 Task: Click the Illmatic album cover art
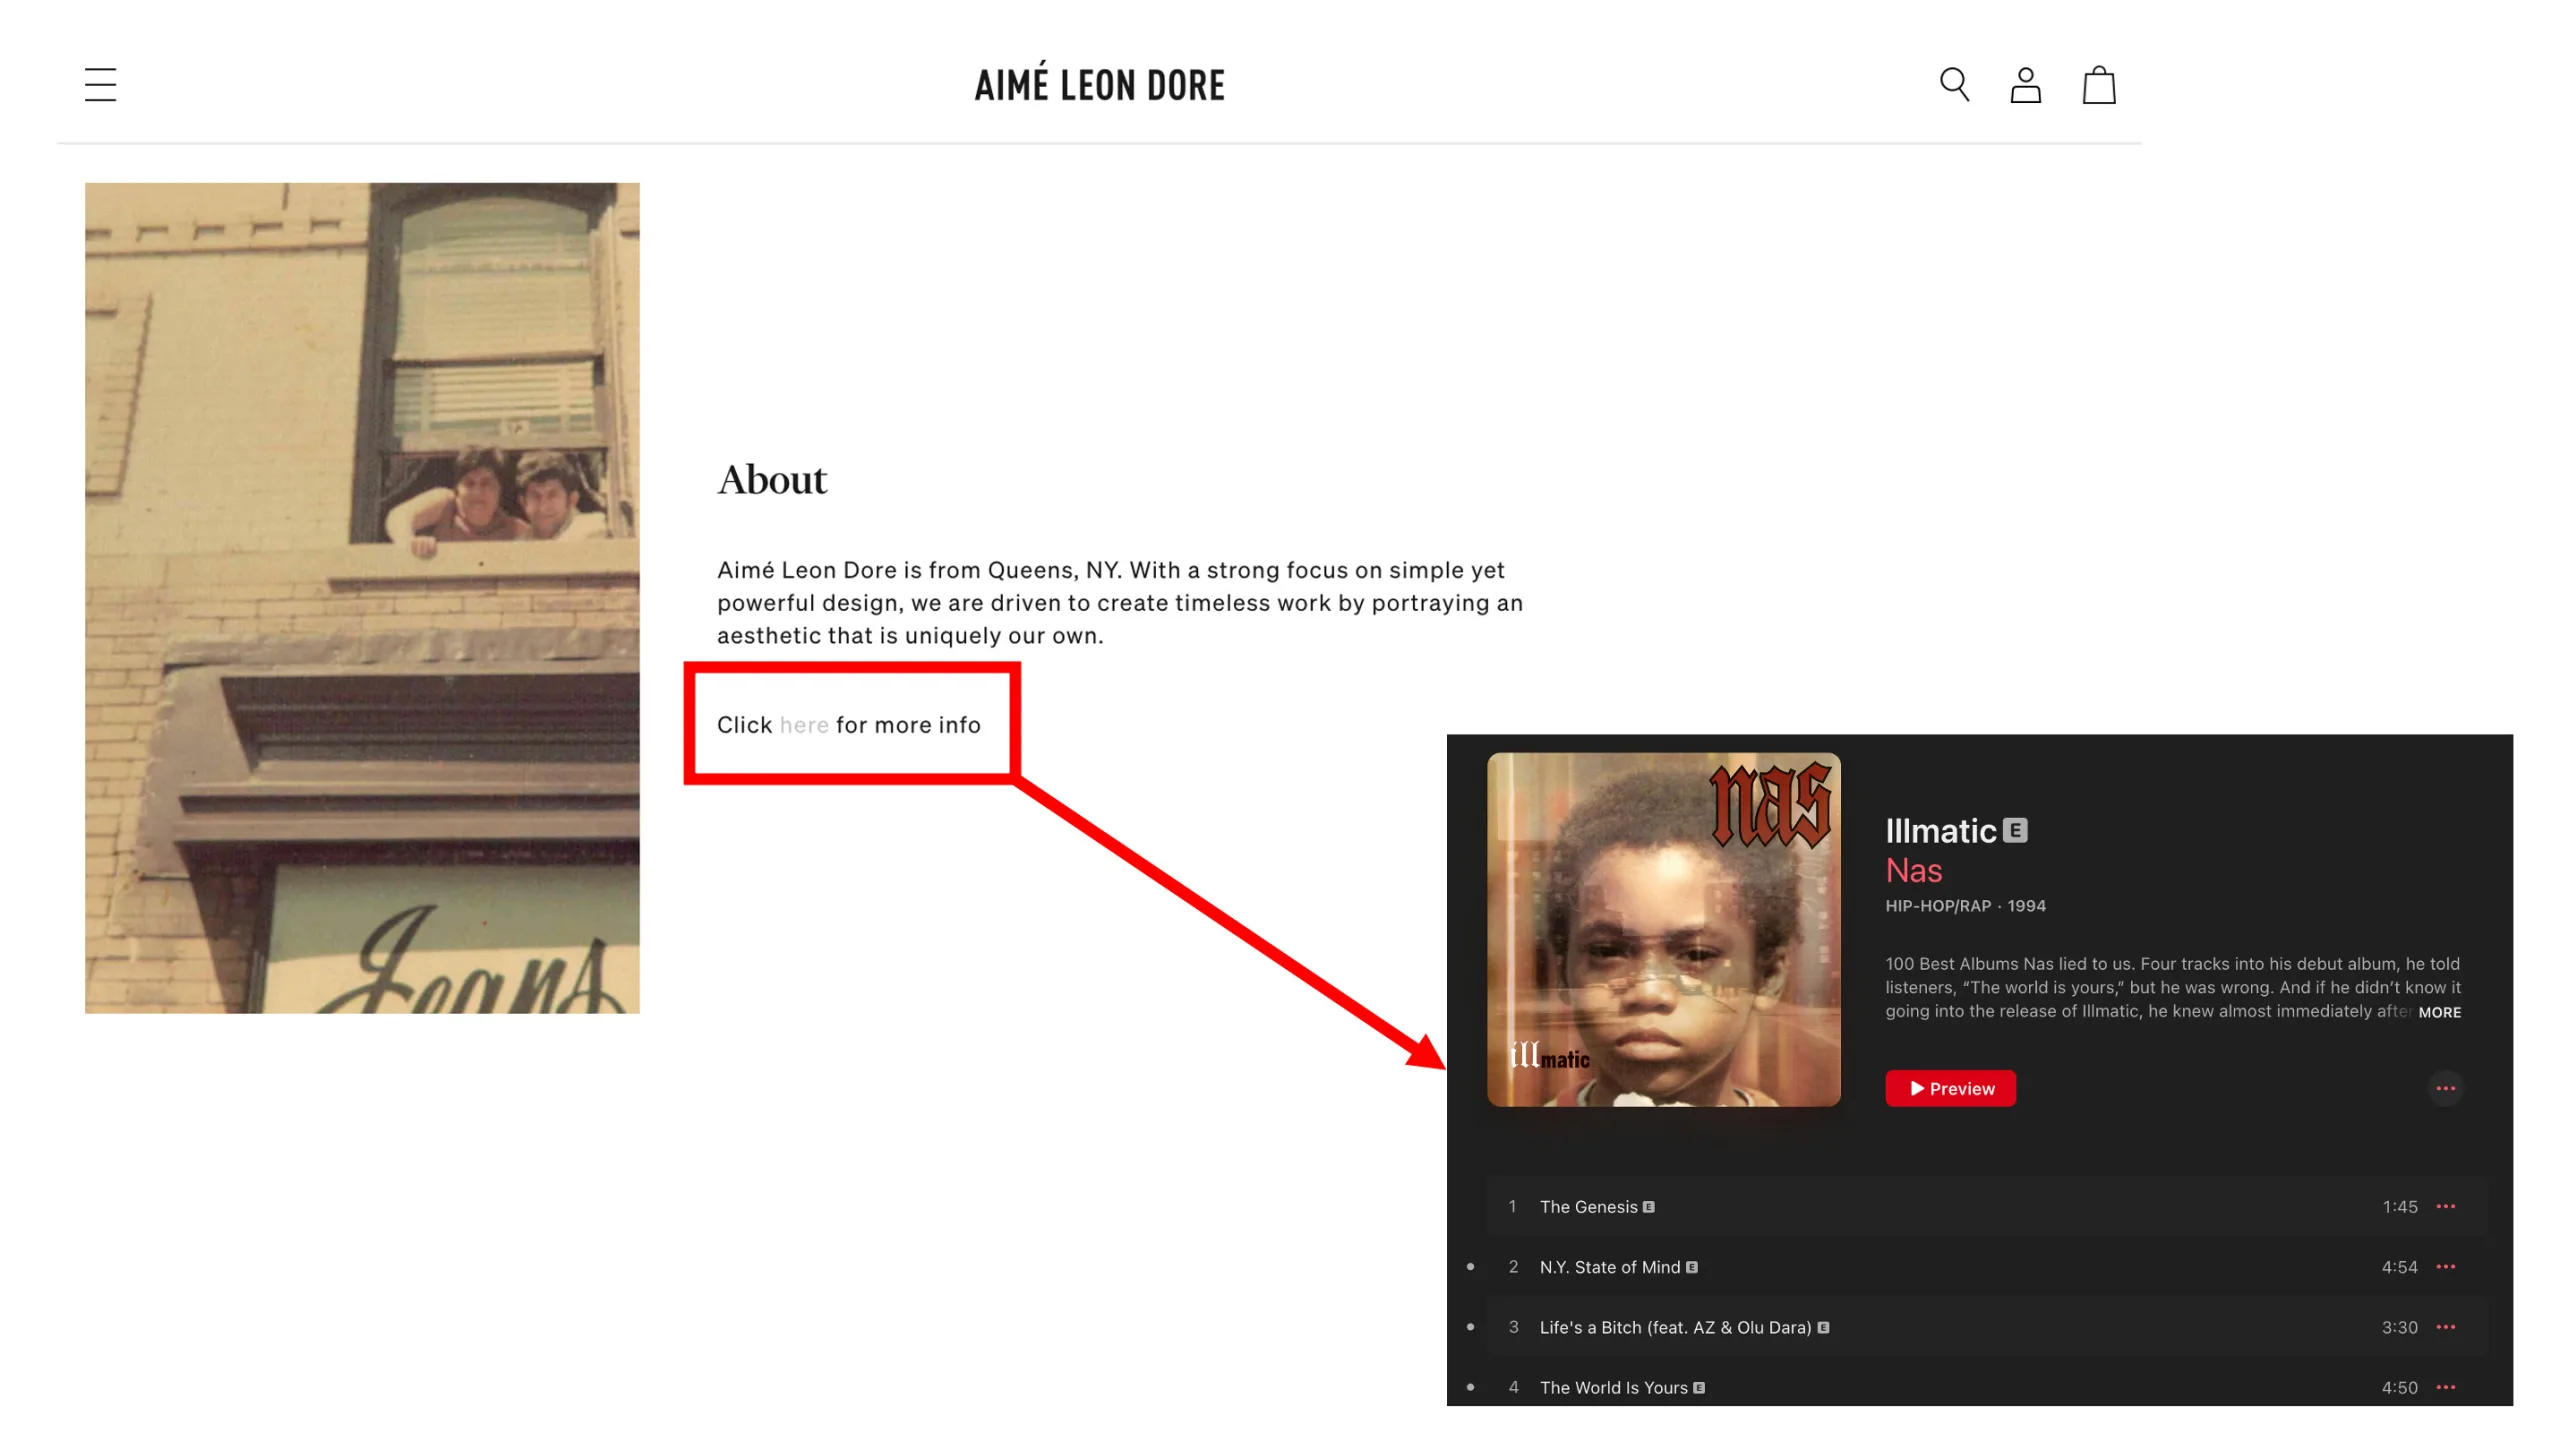pos(1663,930)
